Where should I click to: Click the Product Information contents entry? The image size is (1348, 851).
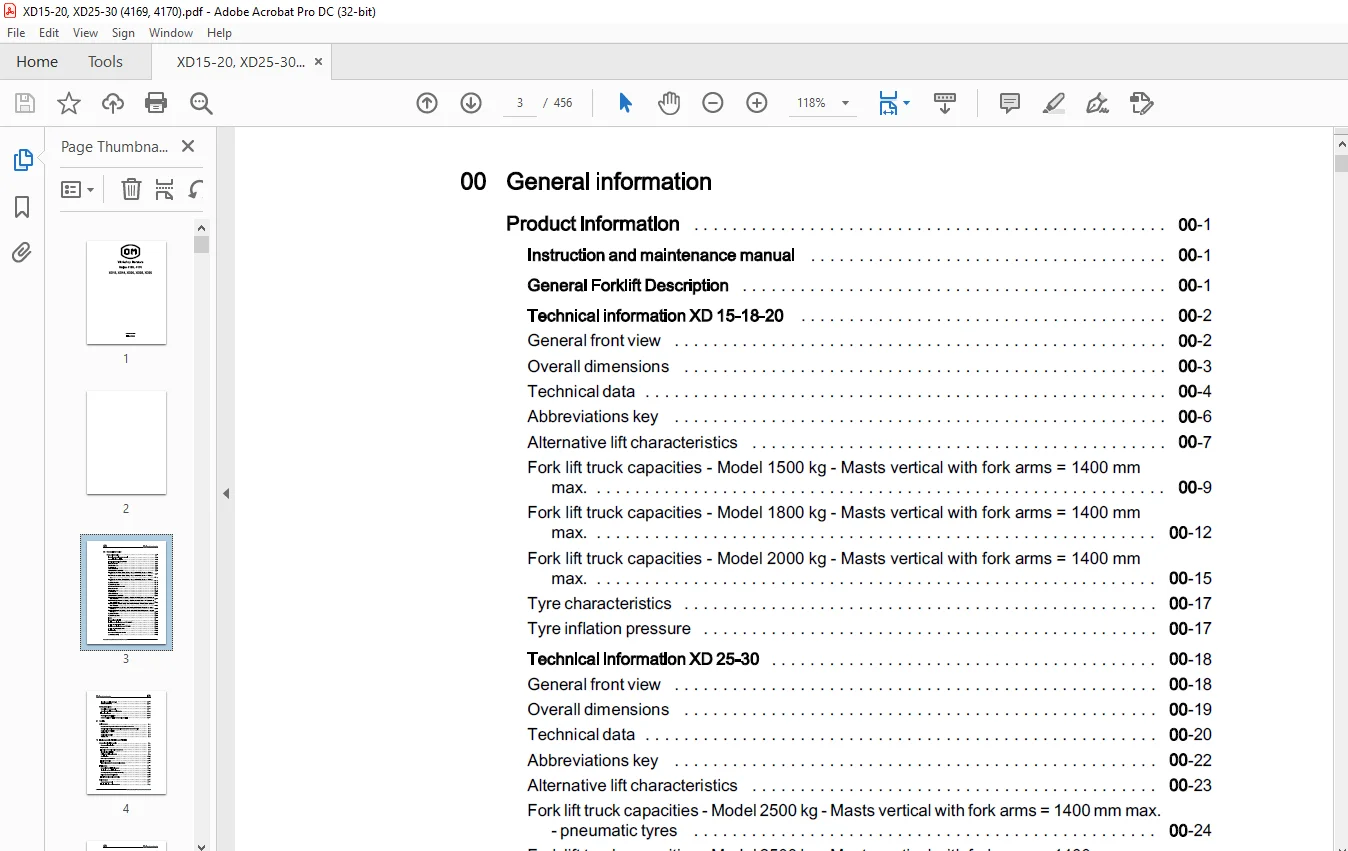[859, 224]
